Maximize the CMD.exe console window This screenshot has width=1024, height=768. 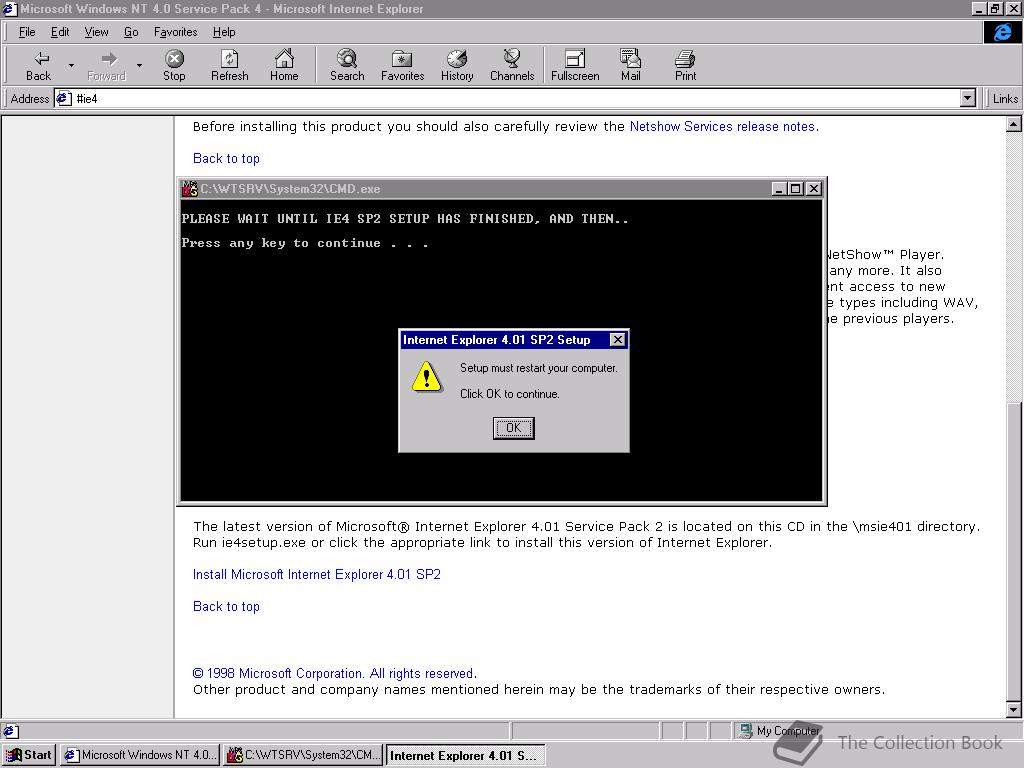tap(795, 189)
